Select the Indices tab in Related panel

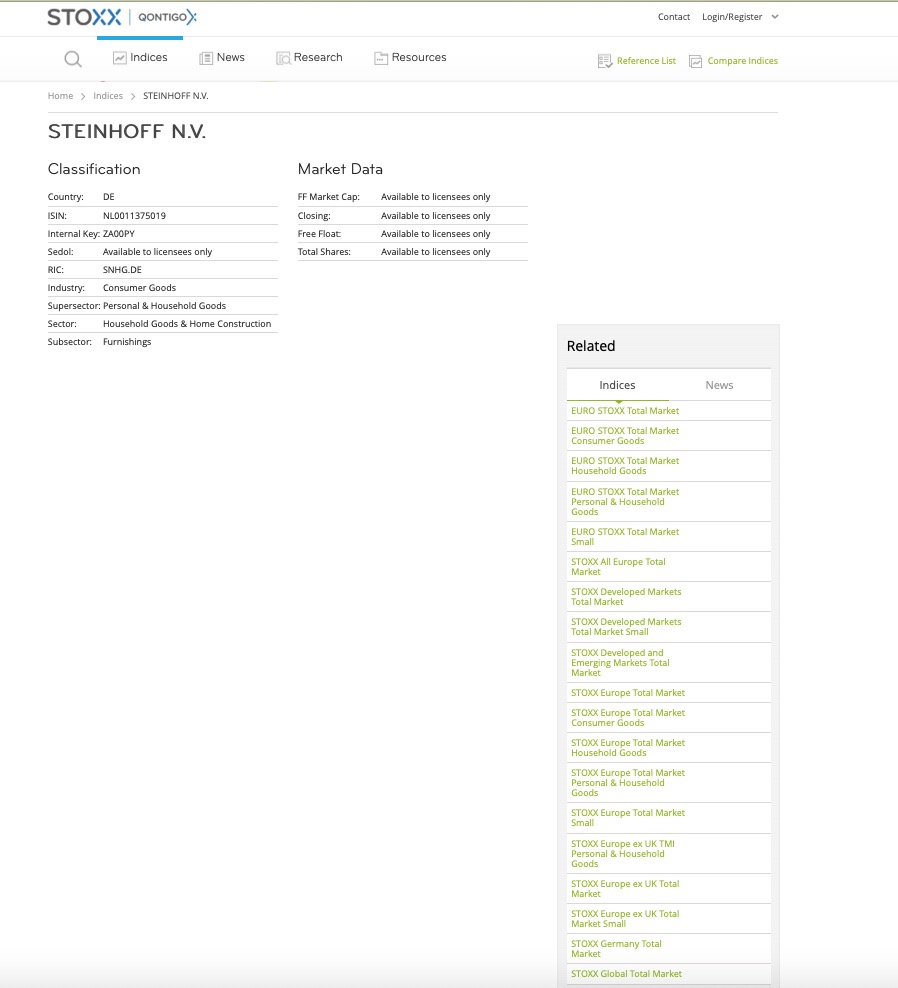[617, 384]
